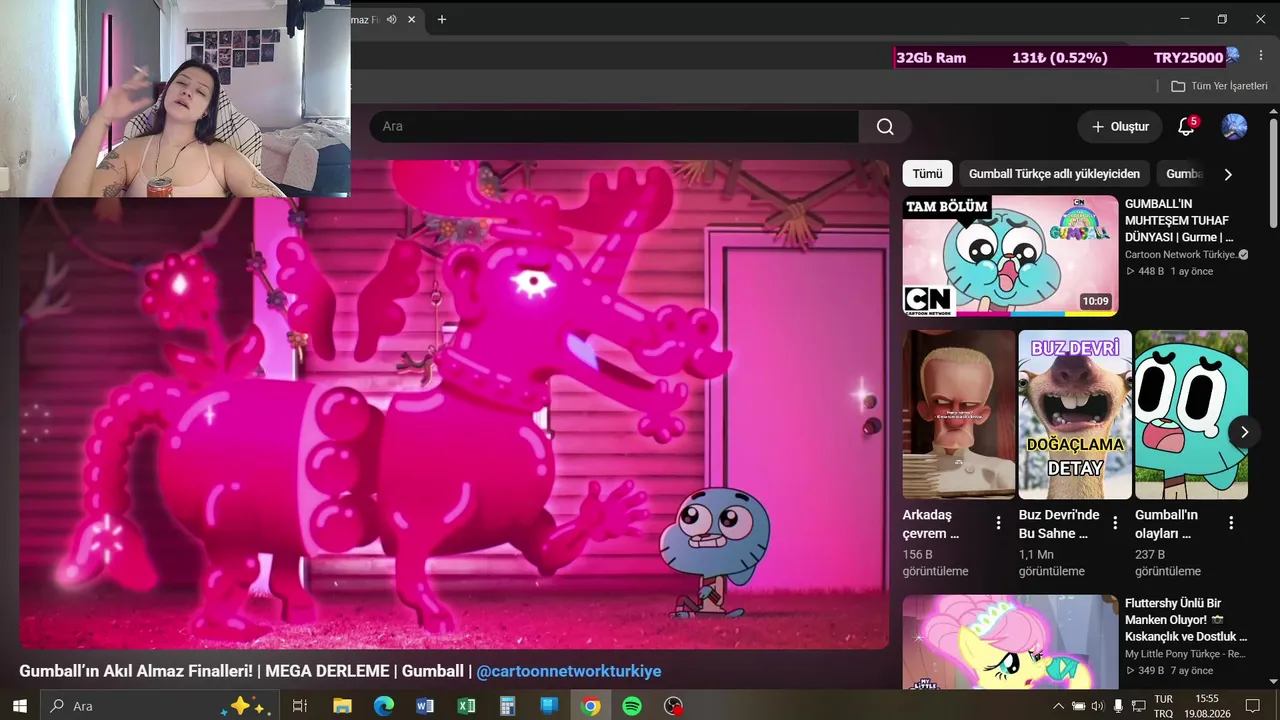This screenshot has width=1280, height=720.
Task: Open the YouTube account avatar menu
Action: point(1234,127)
